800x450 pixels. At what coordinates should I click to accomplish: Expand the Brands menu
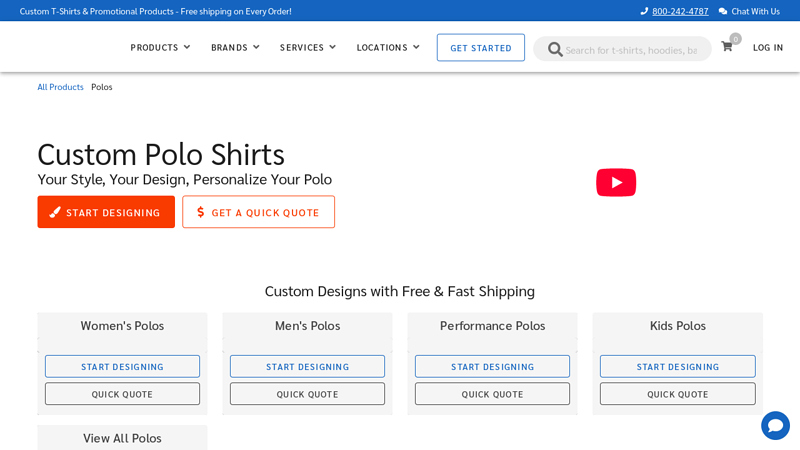[x=235, y=47]
